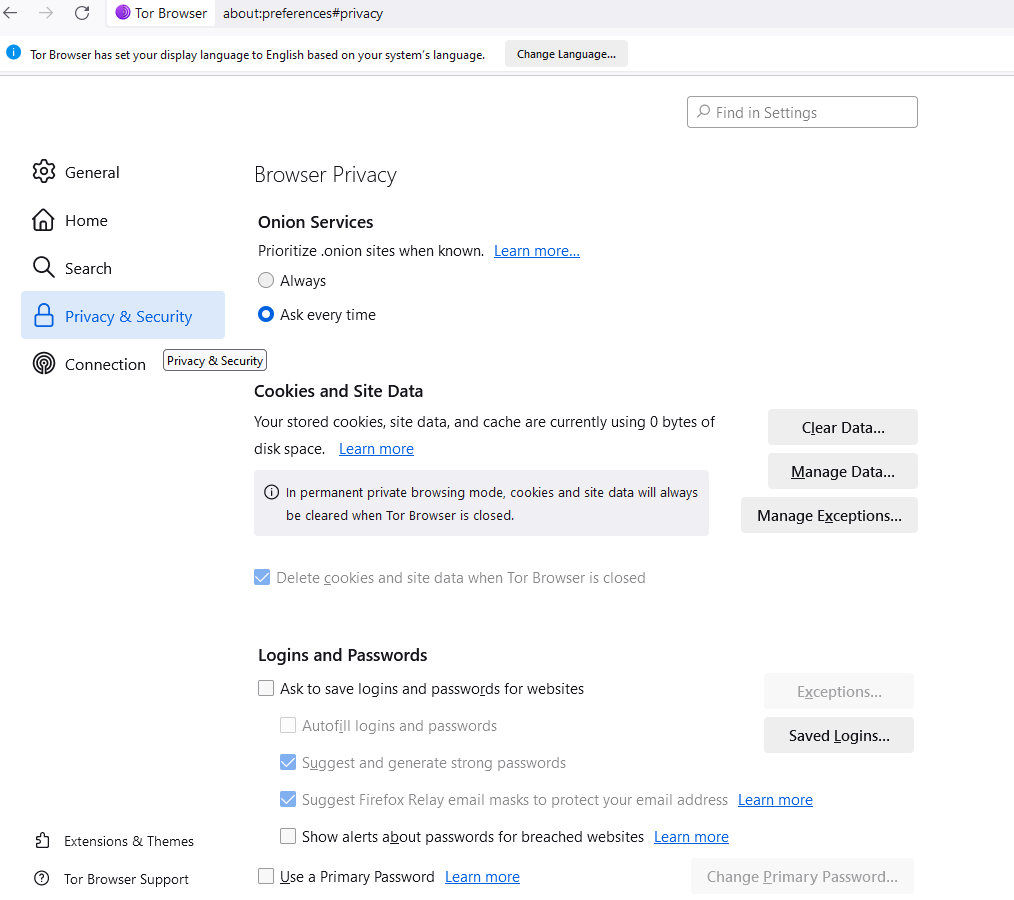
Task: Click the browser reload icon
Action: pyautogui.click(x=82, y=13)
